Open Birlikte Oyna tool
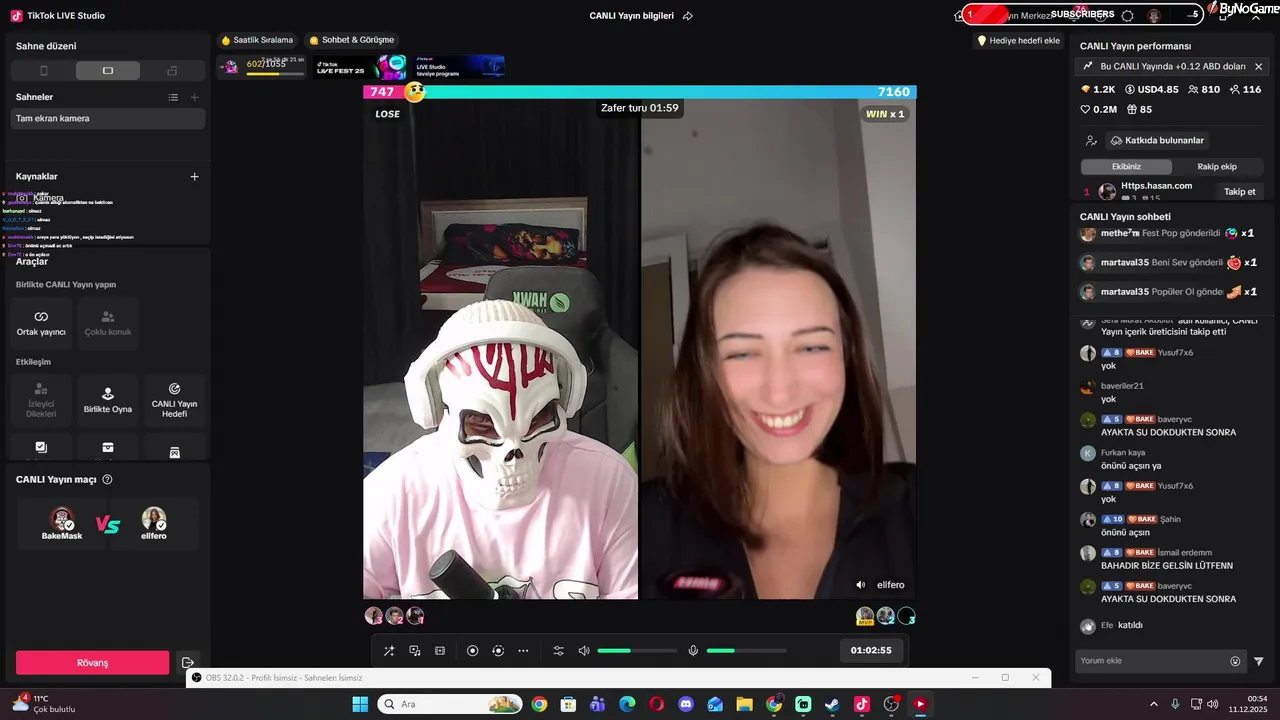This screenshot has width=1280, height=720. click(108, 400)
